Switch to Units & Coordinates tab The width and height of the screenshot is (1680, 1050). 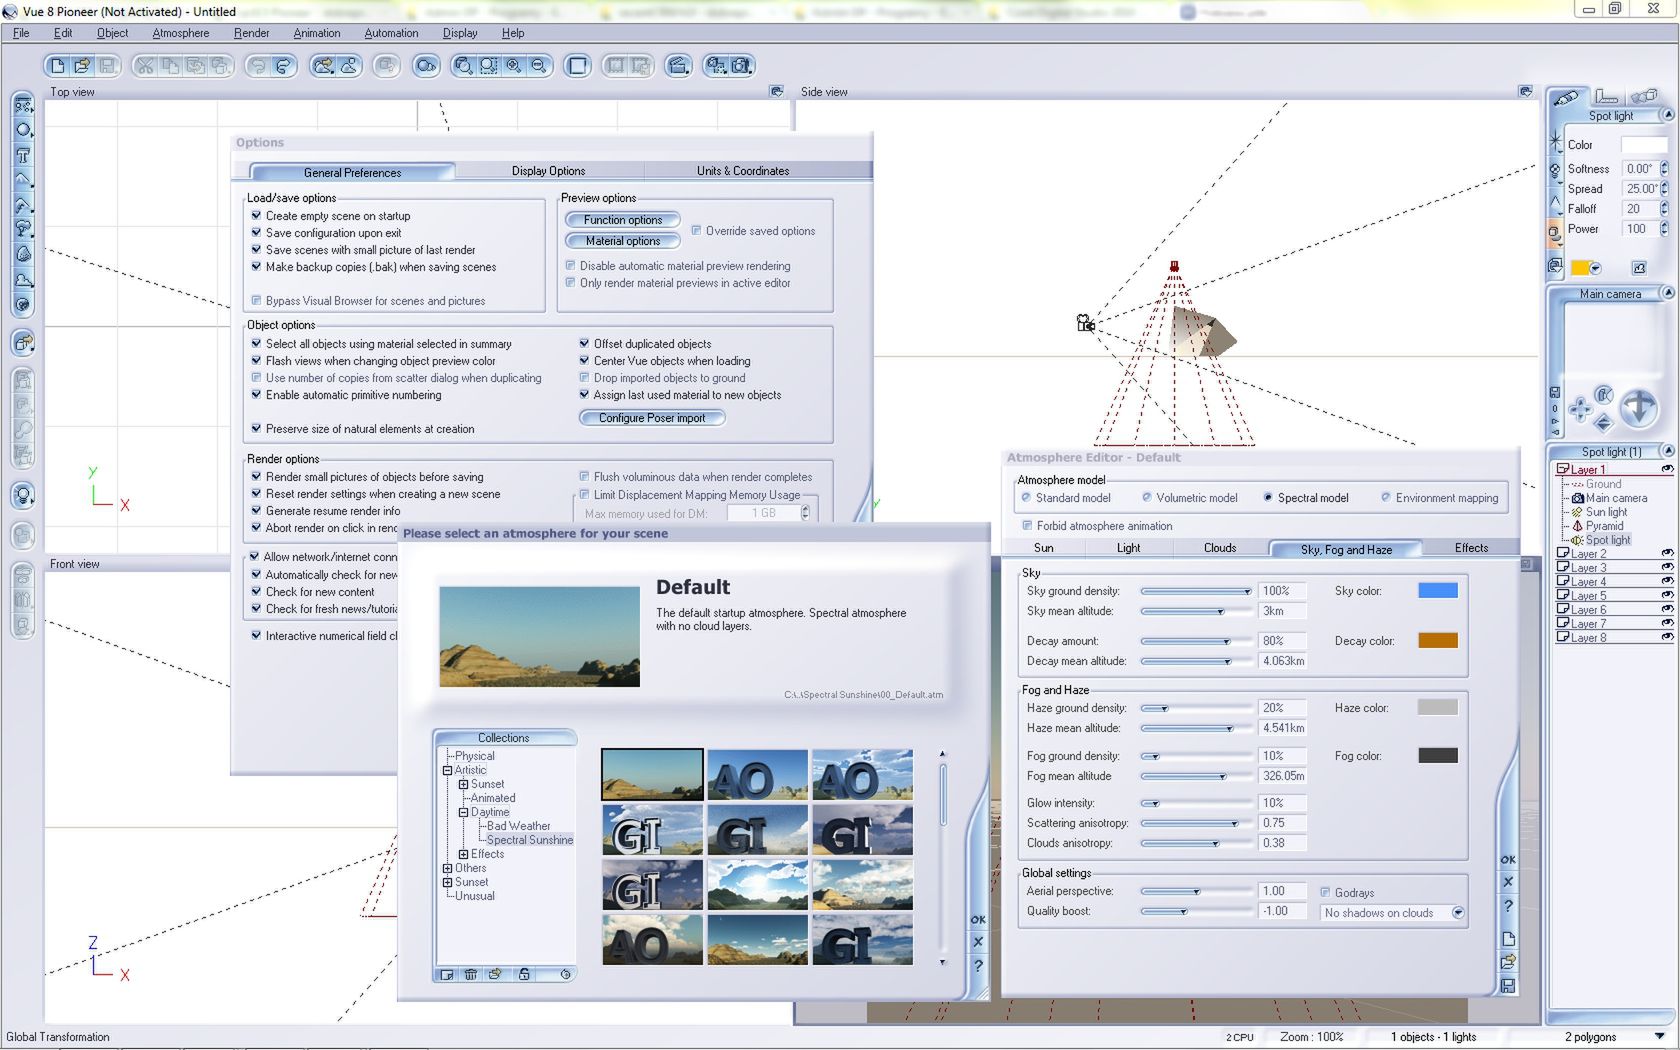743,171
